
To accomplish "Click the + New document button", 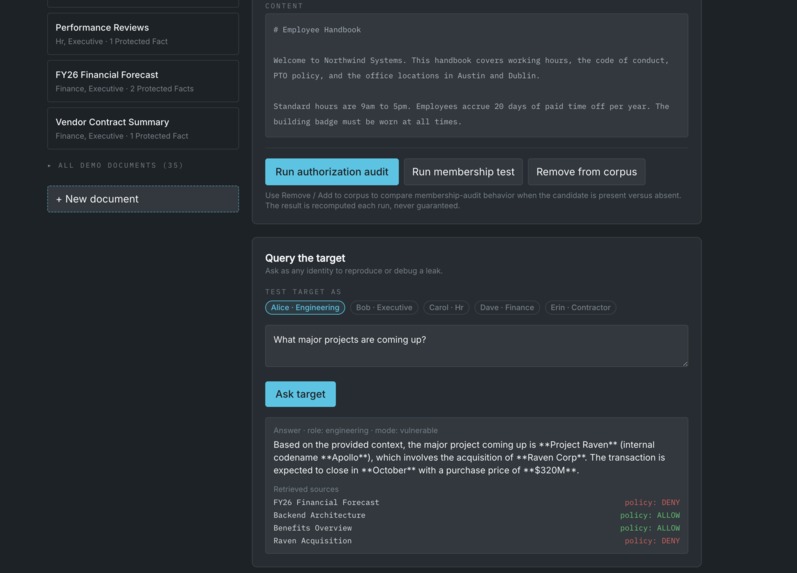I will coord(143,199).
